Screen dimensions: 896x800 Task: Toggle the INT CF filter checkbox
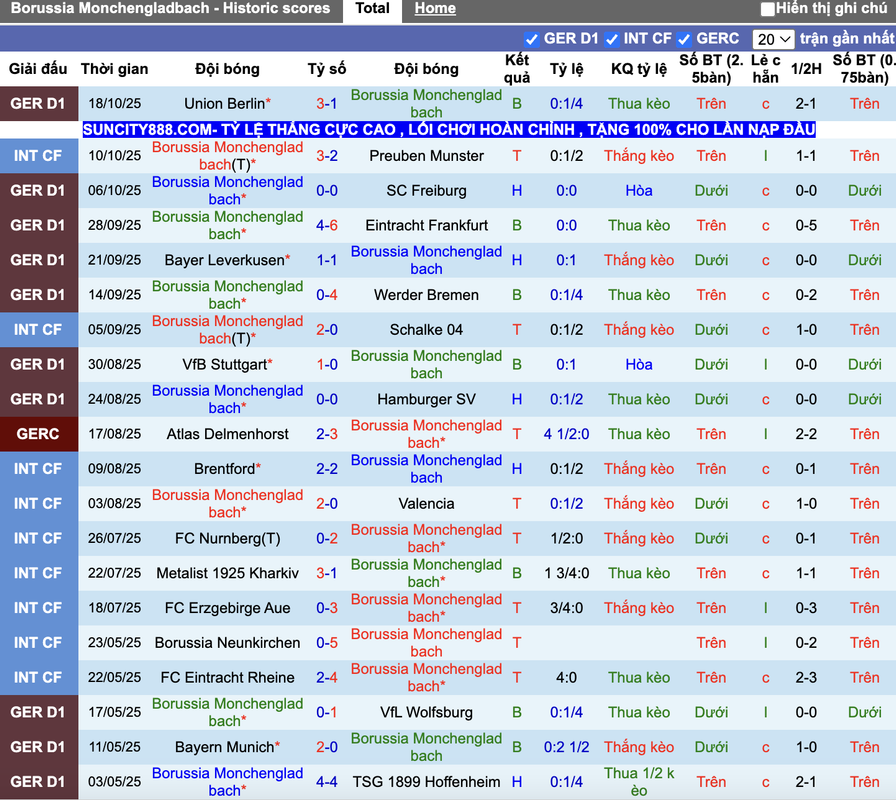(611, 39)
